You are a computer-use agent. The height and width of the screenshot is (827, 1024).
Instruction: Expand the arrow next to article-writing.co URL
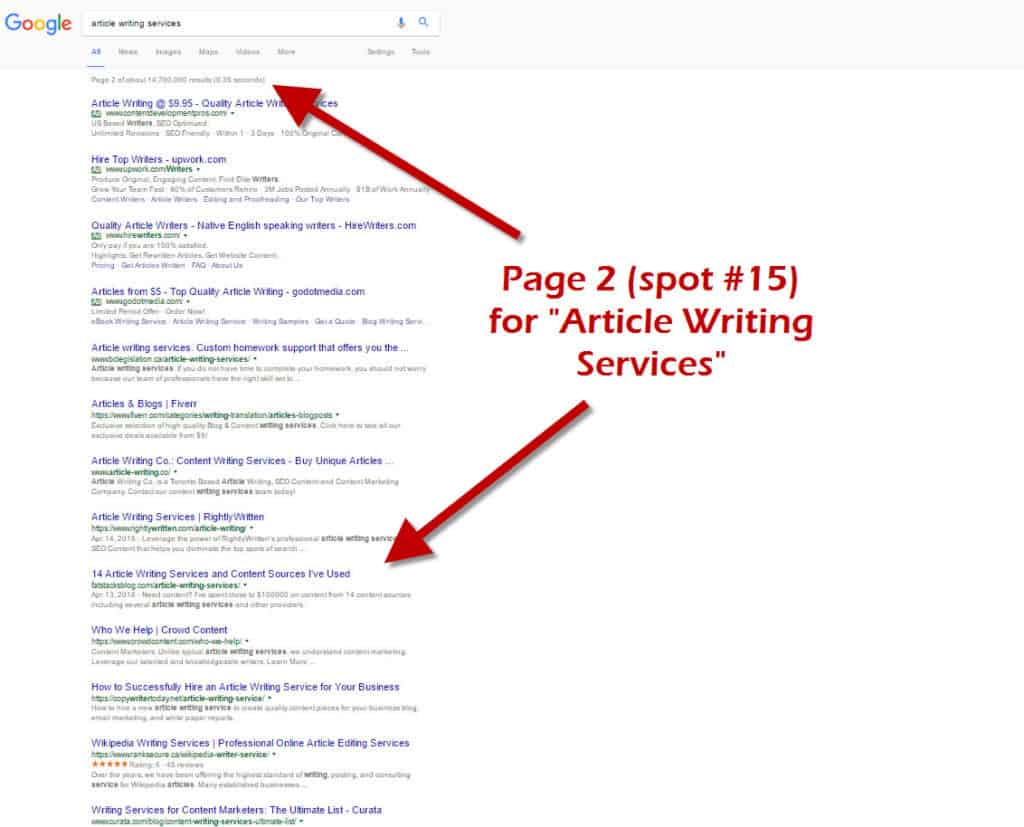[175, 472]
